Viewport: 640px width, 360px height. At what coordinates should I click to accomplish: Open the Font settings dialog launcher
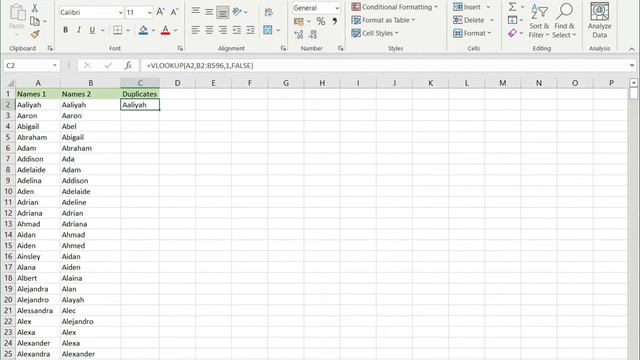point(180,48)
